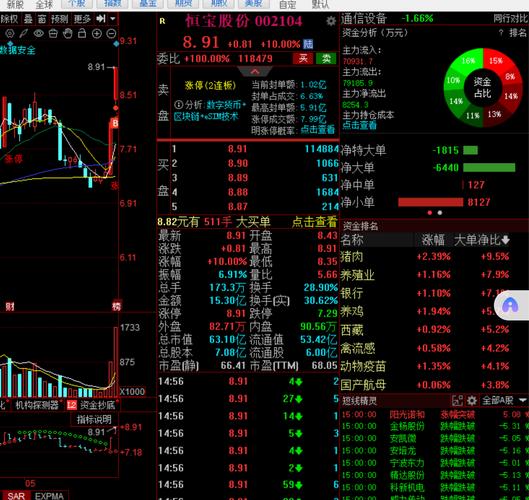Click the 短线精灵 popout window icon
529x500 pixels.
[457, 401]
